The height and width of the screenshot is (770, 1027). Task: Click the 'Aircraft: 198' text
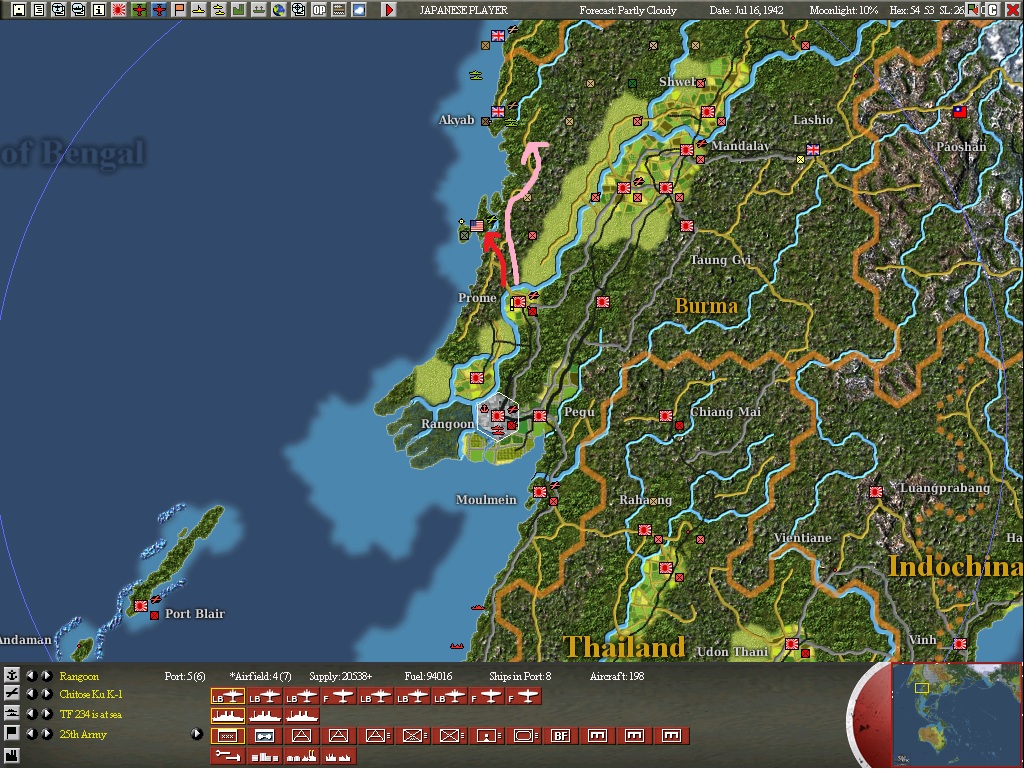[x=616, y=676]
